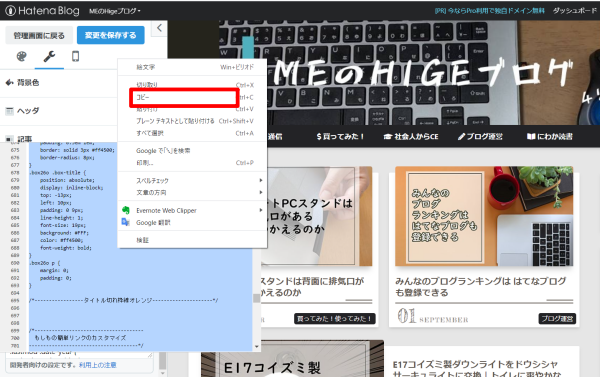Screen dimensions: 600x377
Task: Open the design palette tab icon
Action: (22, 57)
